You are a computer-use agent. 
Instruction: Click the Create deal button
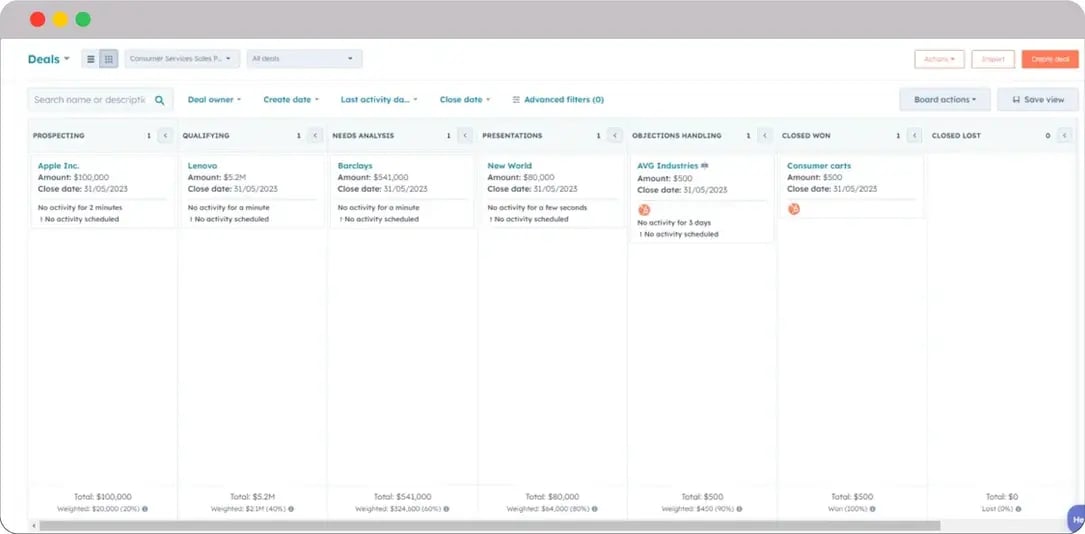1050,59
